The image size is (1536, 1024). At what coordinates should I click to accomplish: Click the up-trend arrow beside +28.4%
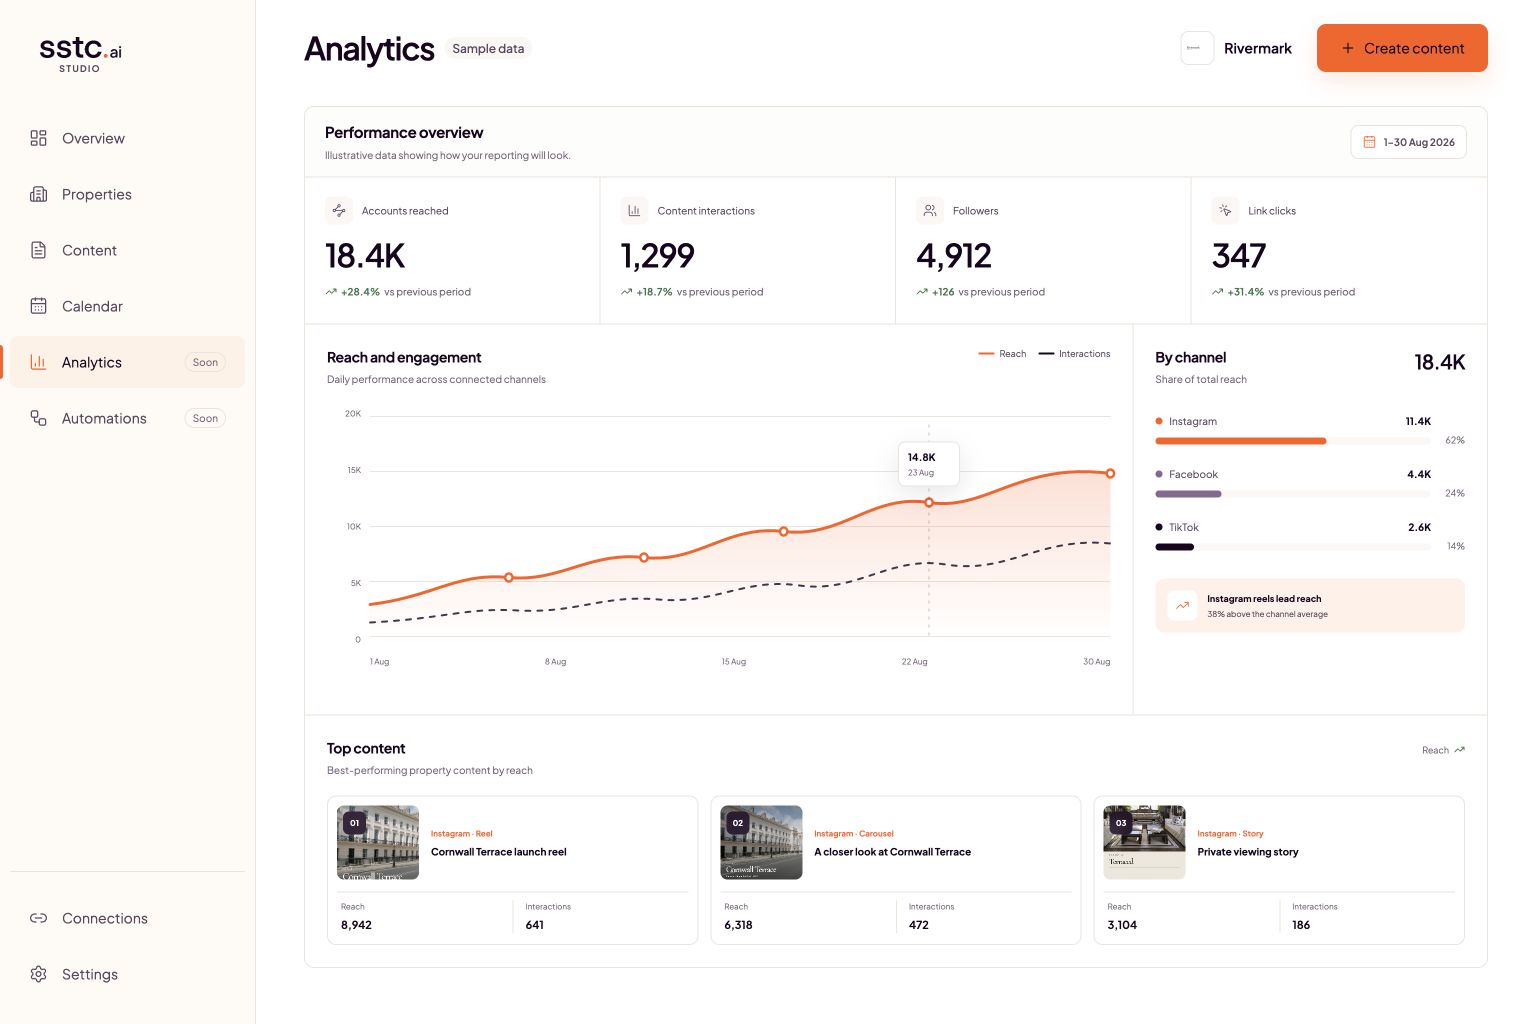click(x=331, y=292)
